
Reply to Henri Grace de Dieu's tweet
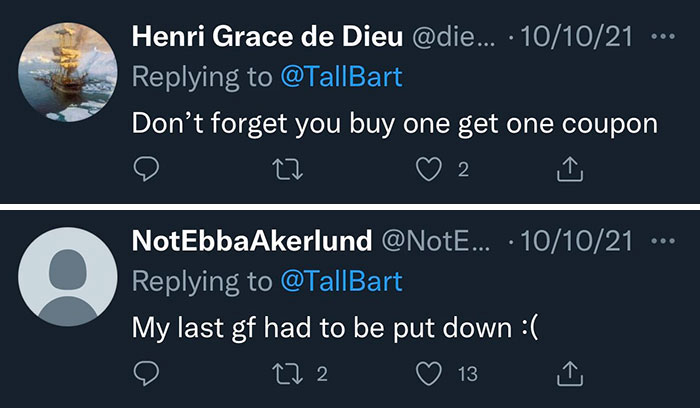pyautogui.click(x=146, y=171)
